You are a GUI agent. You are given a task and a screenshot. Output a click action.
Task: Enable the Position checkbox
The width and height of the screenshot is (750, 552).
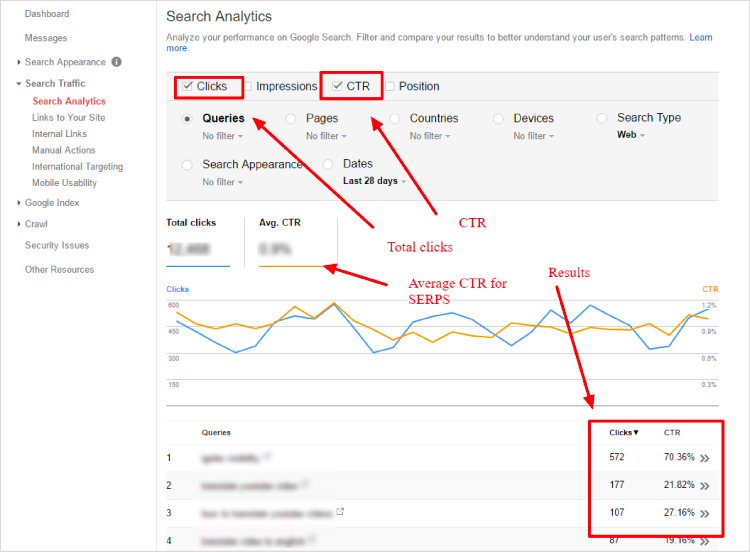(389, 86)
